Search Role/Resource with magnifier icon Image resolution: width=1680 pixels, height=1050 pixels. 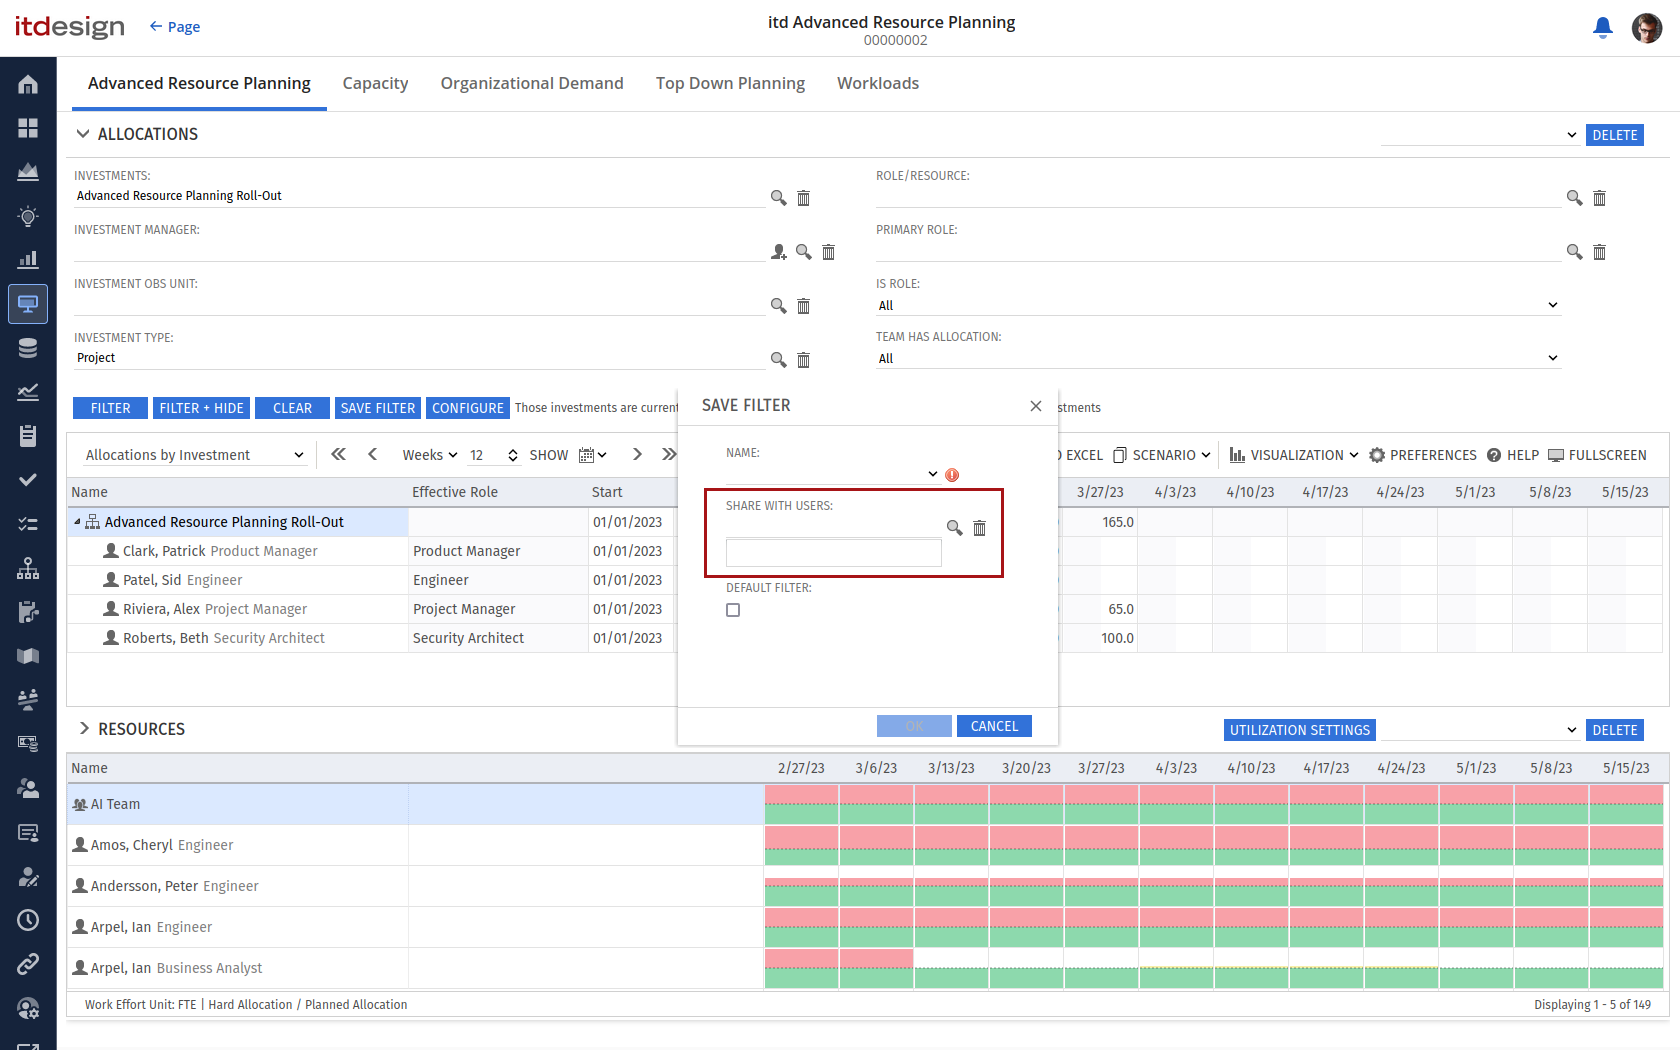(x=1574, y=198)
